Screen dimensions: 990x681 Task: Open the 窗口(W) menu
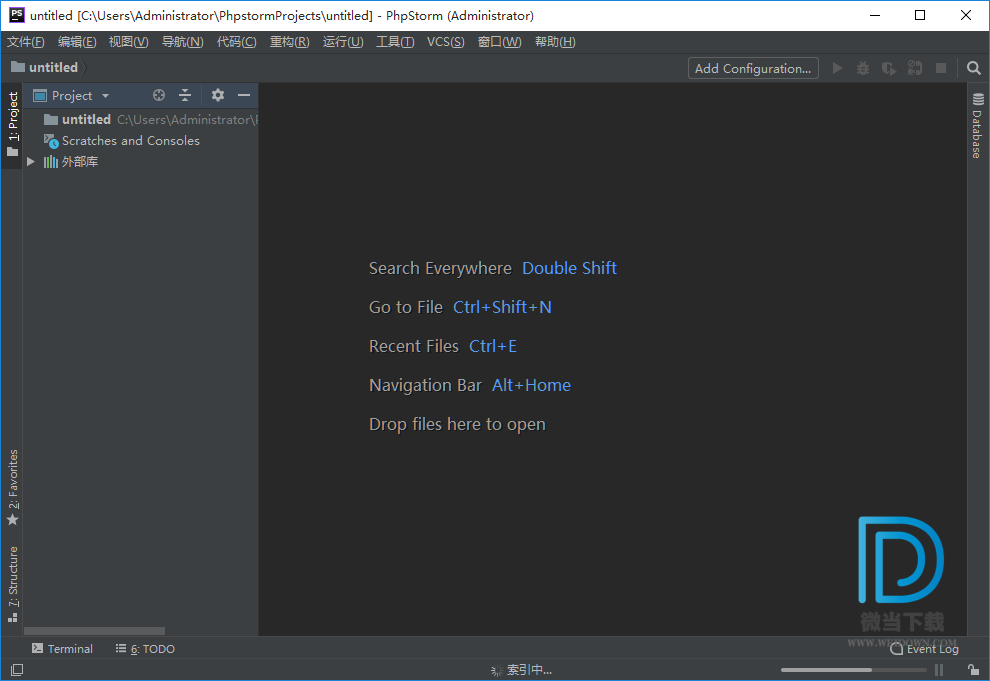pyautogui.click(x=499, y=42)
